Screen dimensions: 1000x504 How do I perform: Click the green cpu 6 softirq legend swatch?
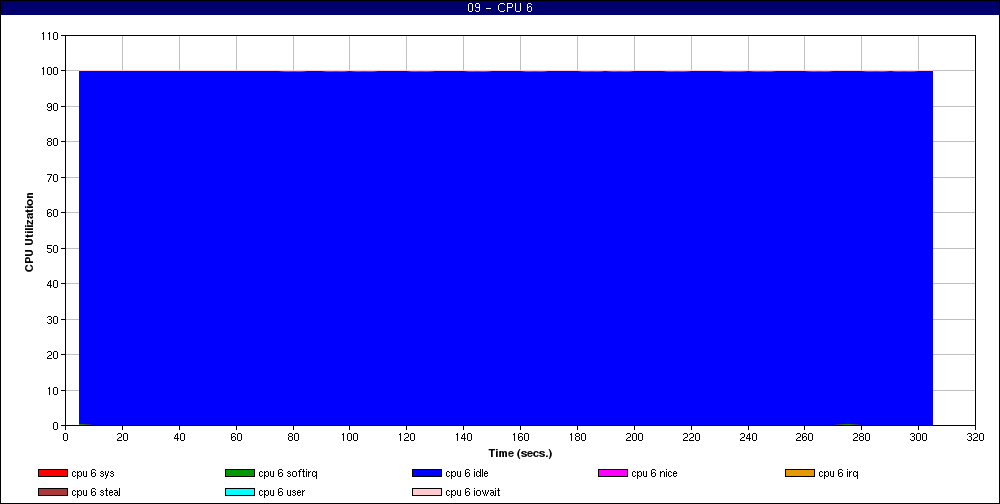point(240,473)
